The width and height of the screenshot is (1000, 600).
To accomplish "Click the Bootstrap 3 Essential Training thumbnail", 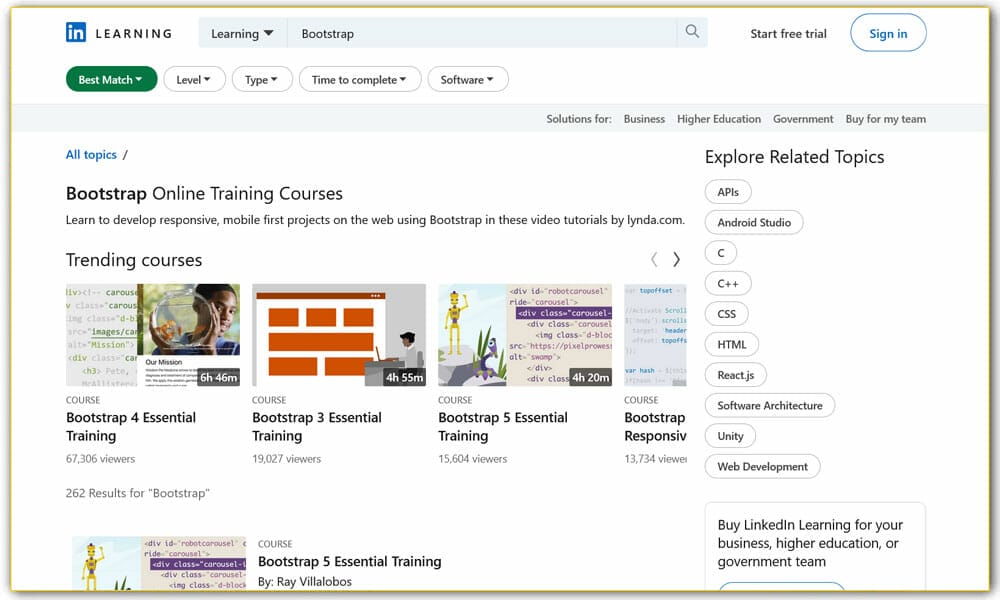I will [x=338, y=335].
